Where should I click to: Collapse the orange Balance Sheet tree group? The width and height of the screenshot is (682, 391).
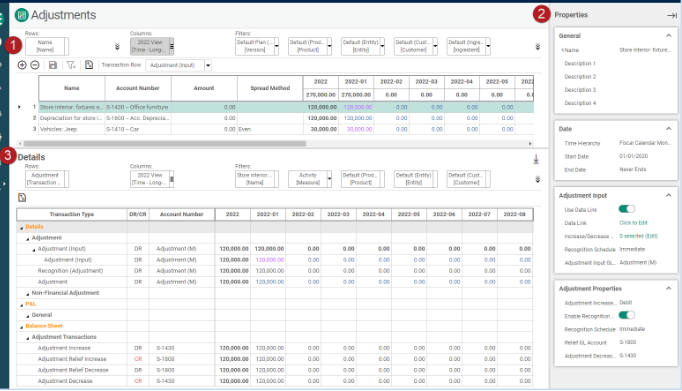pyautogui.click(x=21, y=327)
